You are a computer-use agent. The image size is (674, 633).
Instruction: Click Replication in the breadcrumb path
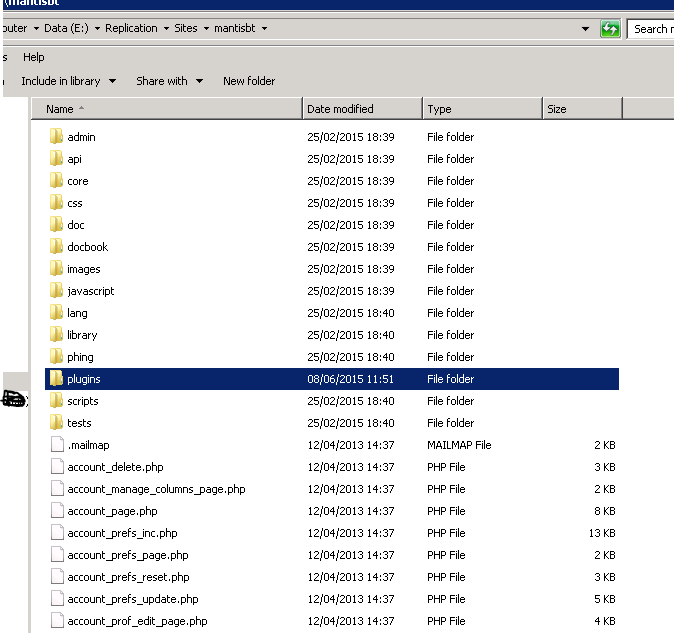point(131,28)
